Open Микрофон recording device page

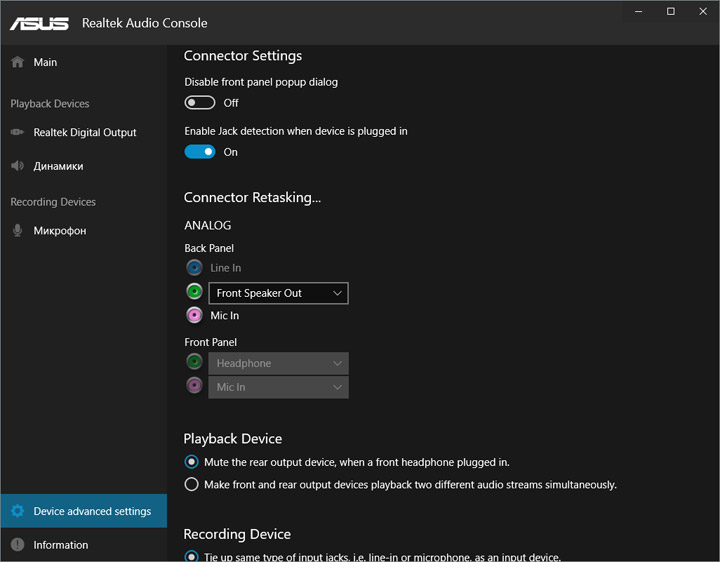59,231
